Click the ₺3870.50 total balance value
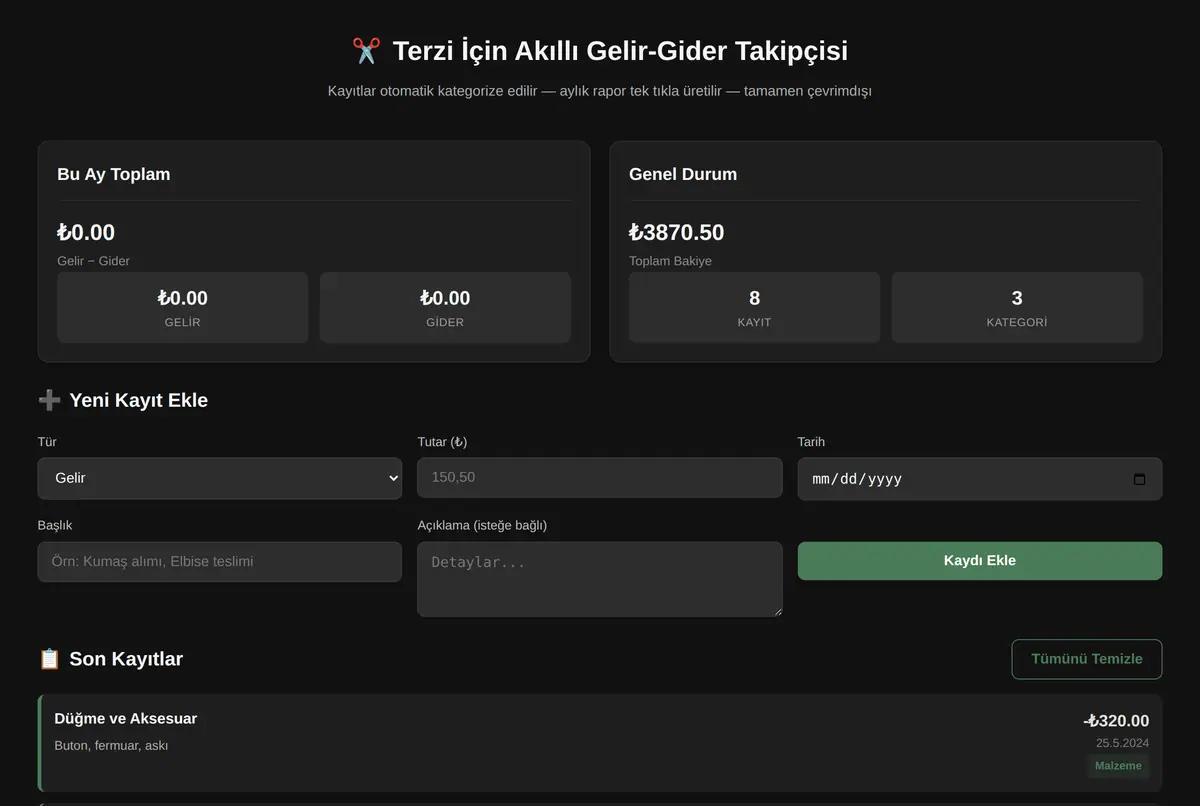1200x806 pixels. tap(676, 233)
